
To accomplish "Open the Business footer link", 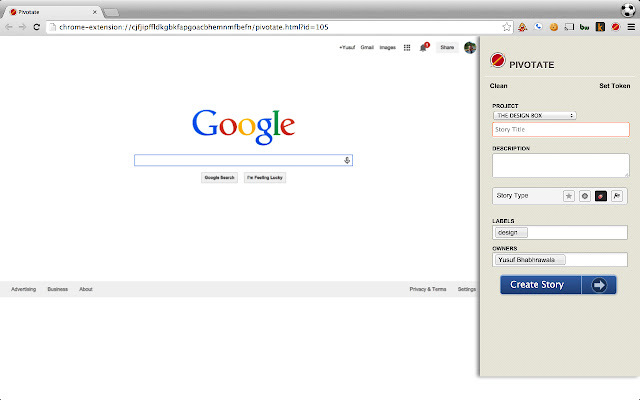I will (x=58, y=289).
